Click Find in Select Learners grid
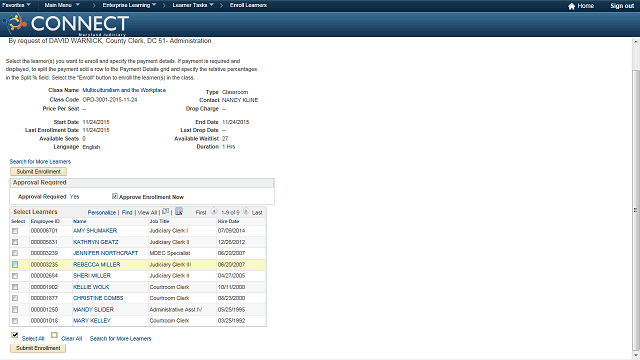The height and width of the screenshot is (360, 640). pyautogui.click(x=127, y=213)
